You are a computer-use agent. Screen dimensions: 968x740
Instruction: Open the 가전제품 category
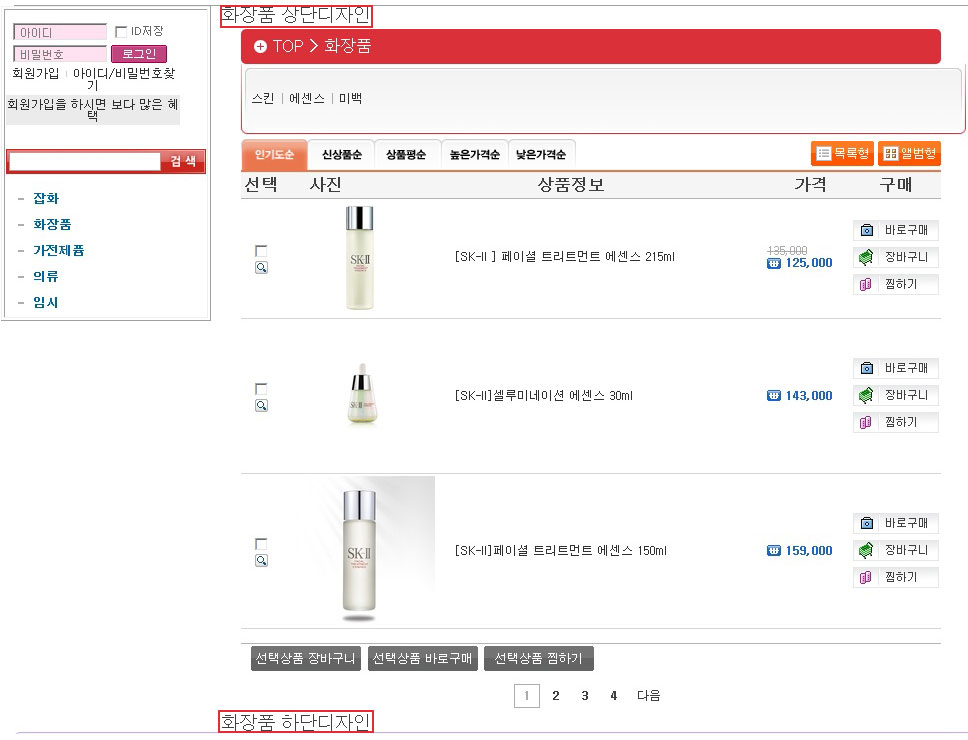59,250
